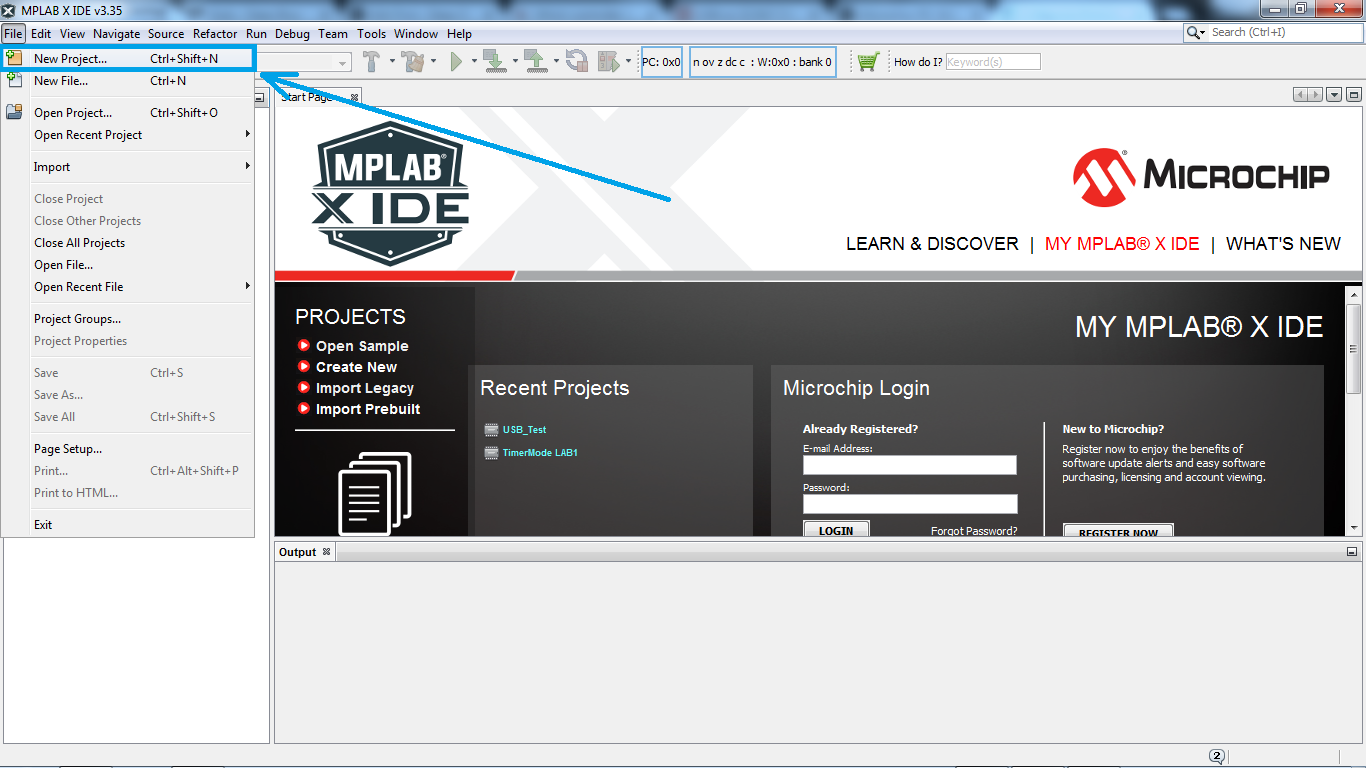Click the Reset circular arrows icon
1366x768 pixels.
click(578, 60)
